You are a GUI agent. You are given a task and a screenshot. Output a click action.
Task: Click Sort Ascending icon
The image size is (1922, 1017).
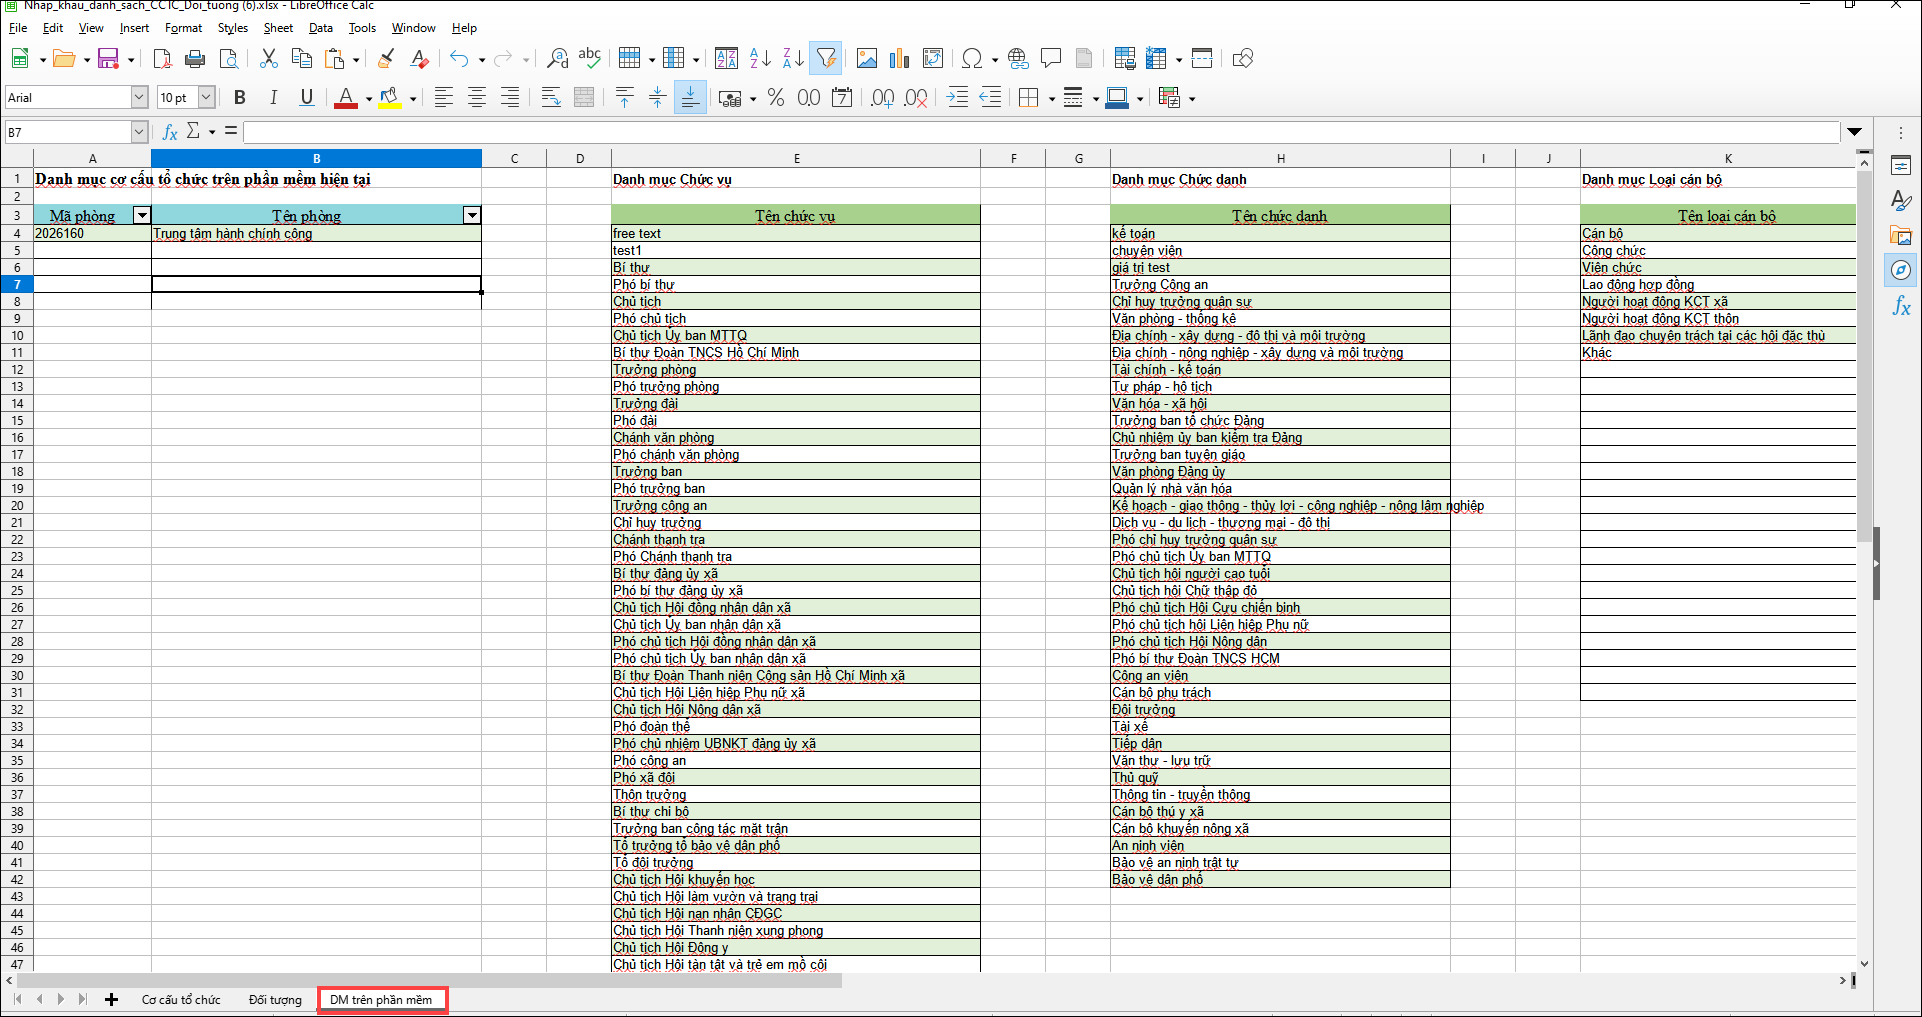(760, 59)
